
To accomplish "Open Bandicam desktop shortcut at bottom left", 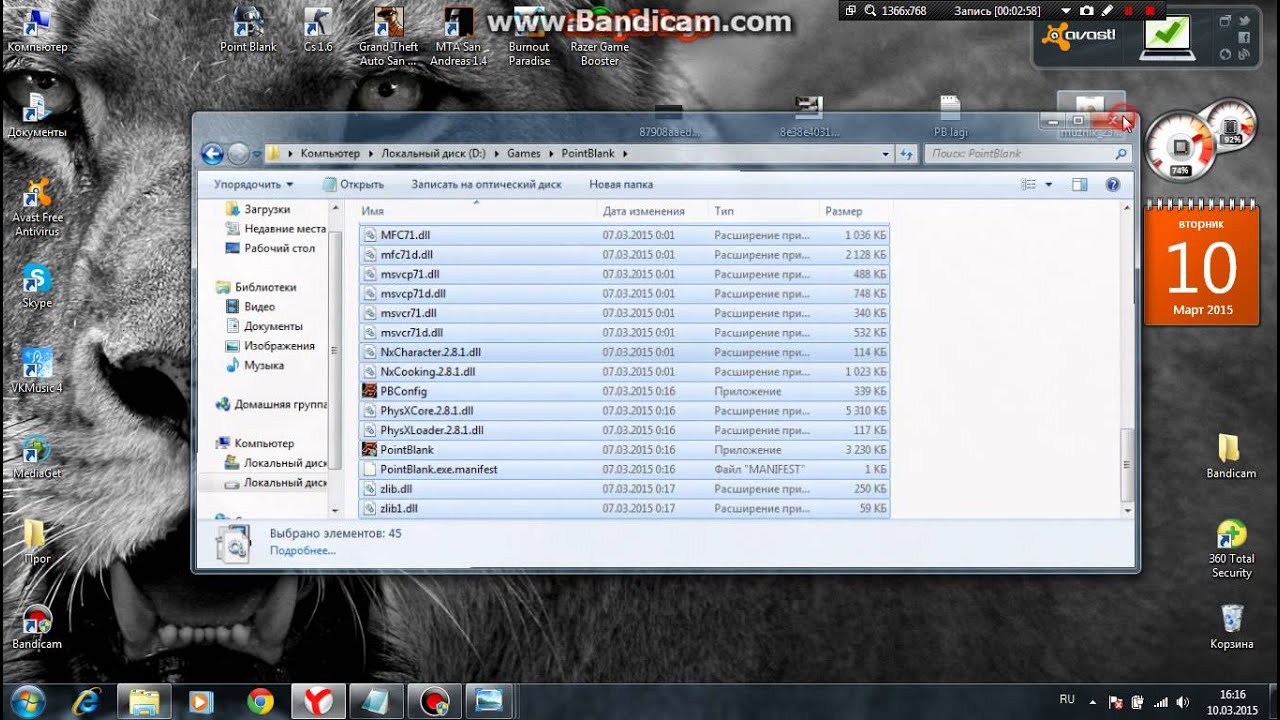I will click(37, 628).
